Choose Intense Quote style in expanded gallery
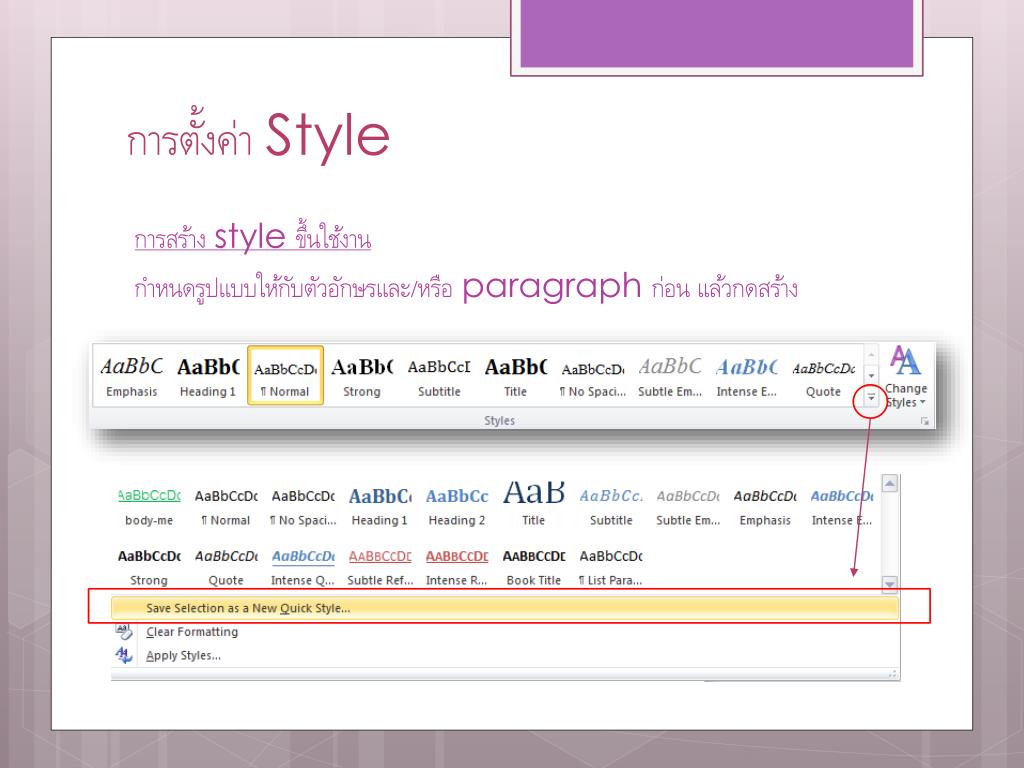Screen dimensions: 1024x768 (303, 567)
